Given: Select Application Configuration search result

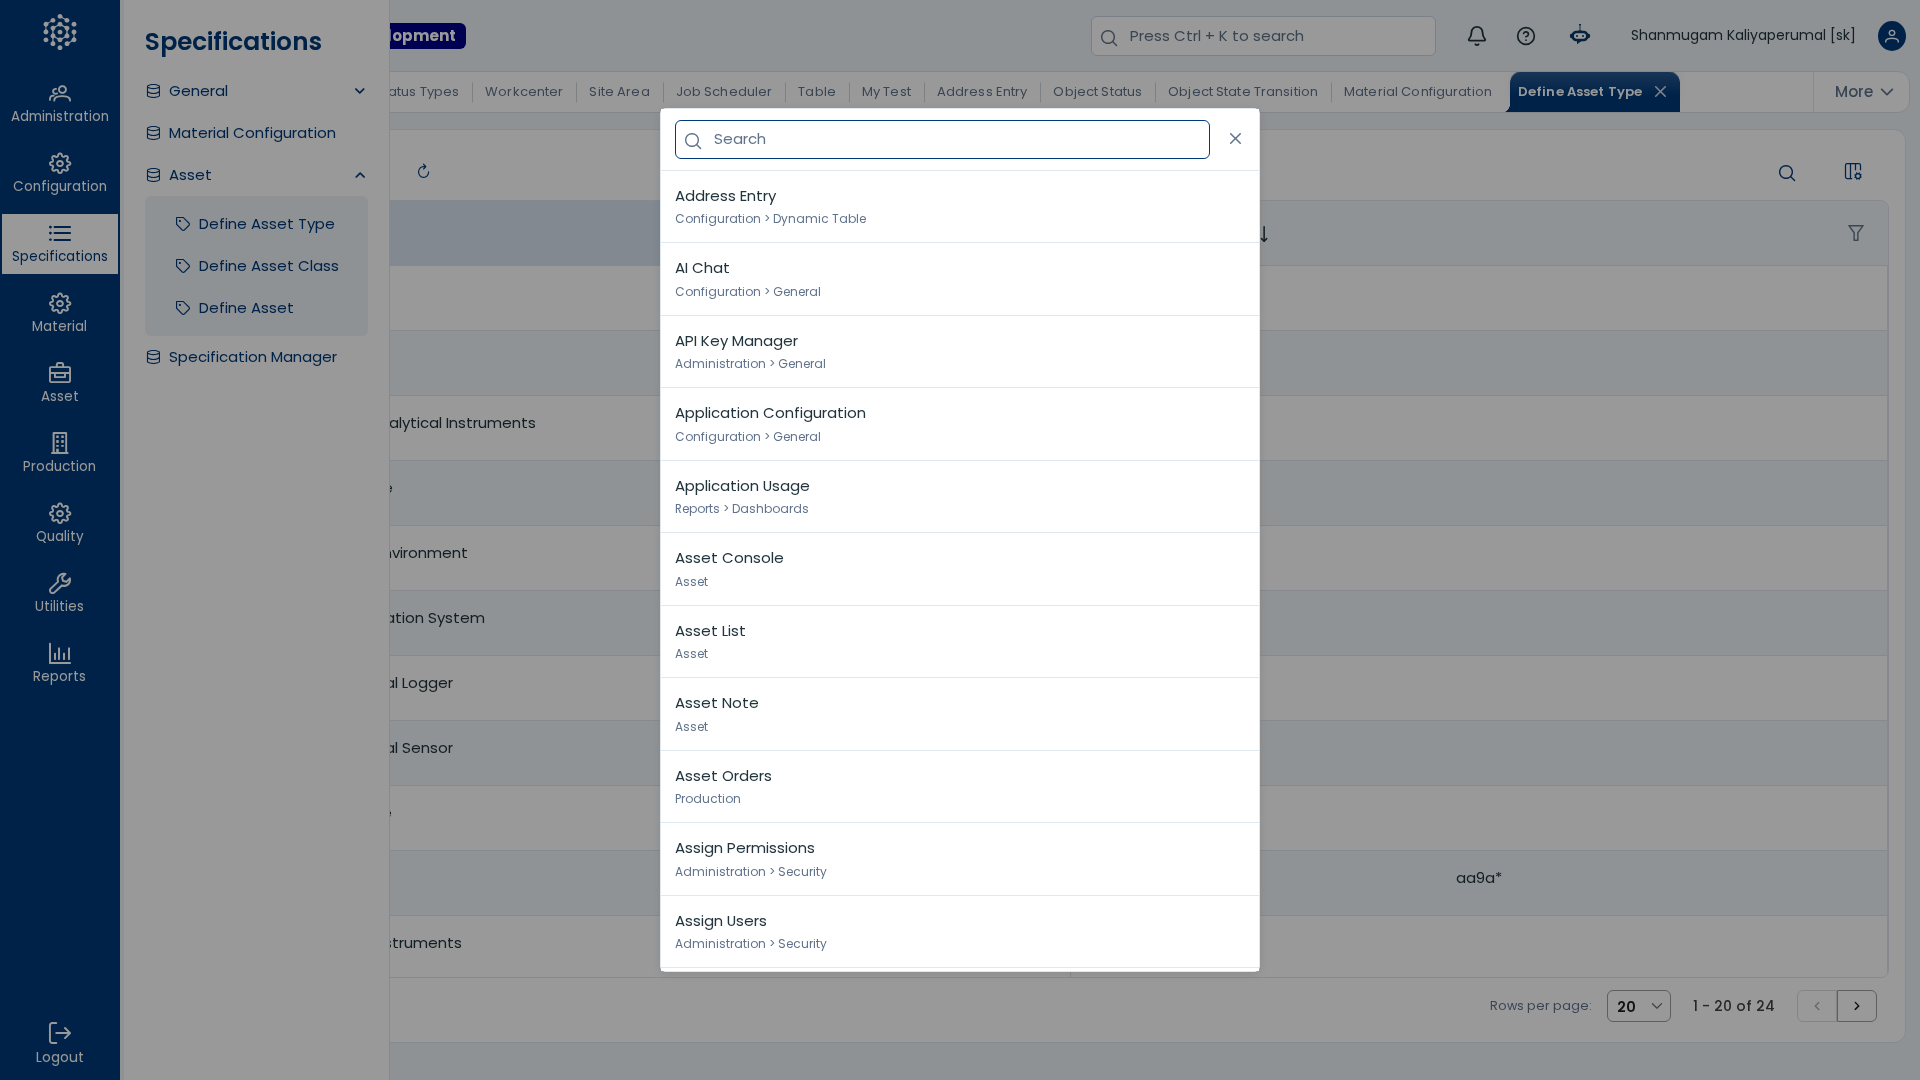Looking at the screenshot, I should [x=960, y=425].
